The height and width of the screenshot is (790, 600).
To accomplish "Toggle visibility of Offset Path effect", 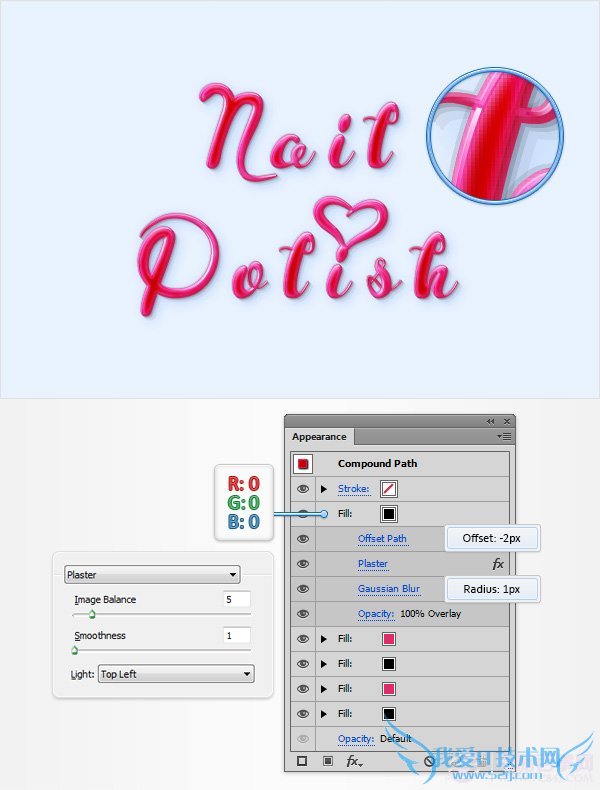I will click(303, 539).
